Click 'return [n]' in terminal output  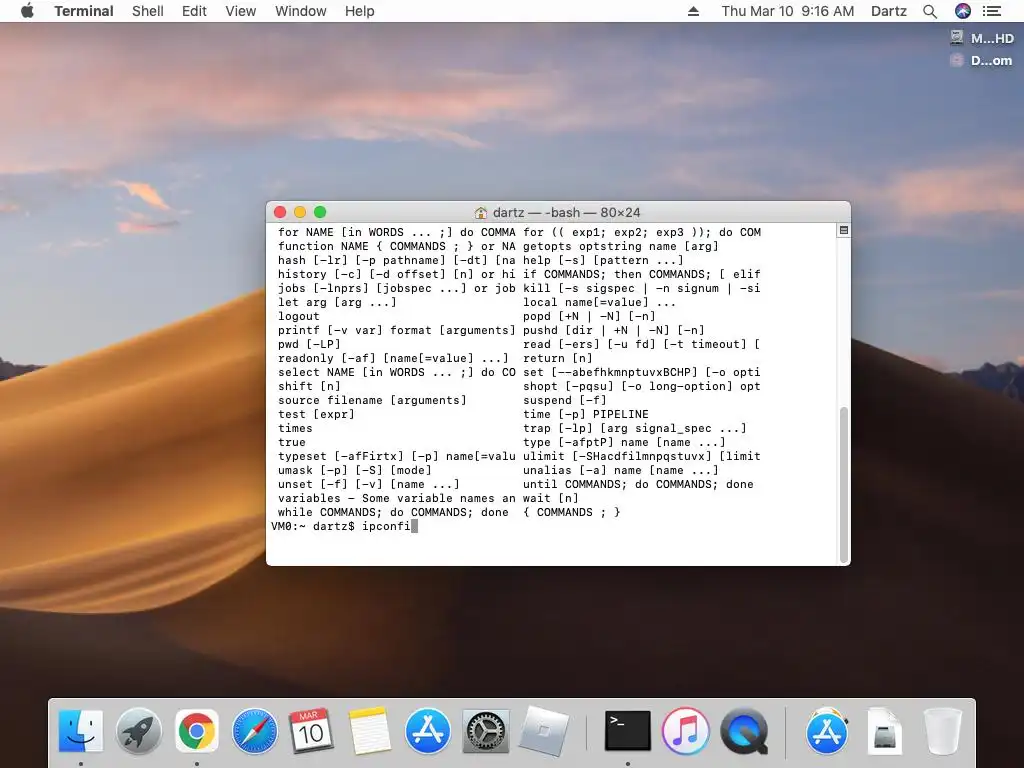[x=558, y=359]
